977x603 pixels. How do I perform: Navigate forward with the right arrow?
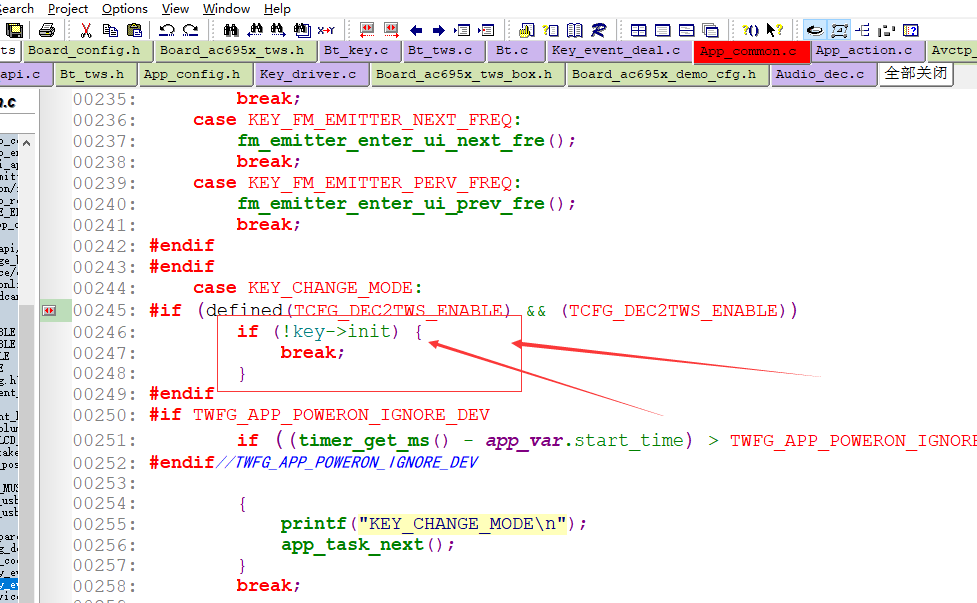[439, 30]
